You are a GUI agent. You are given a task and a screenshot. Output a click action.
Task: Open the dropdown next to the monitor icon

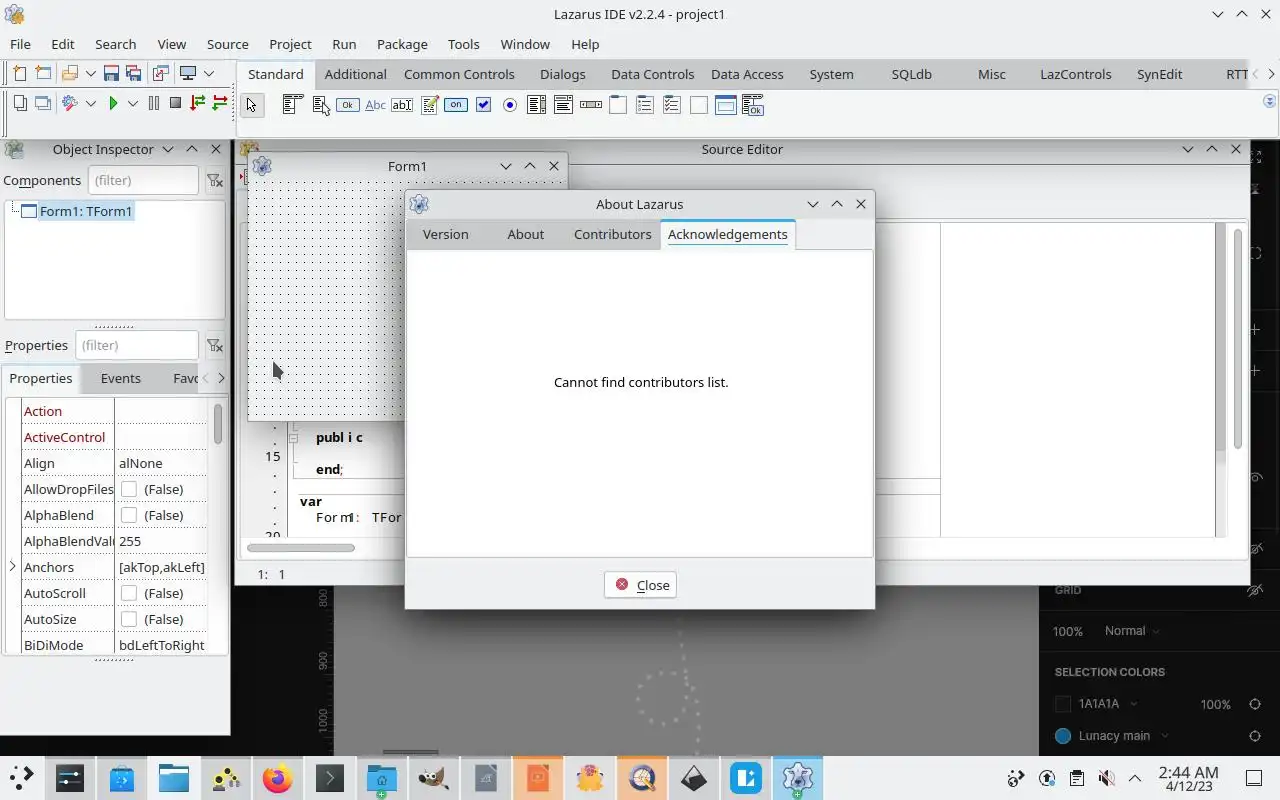(x=209, y=73)
